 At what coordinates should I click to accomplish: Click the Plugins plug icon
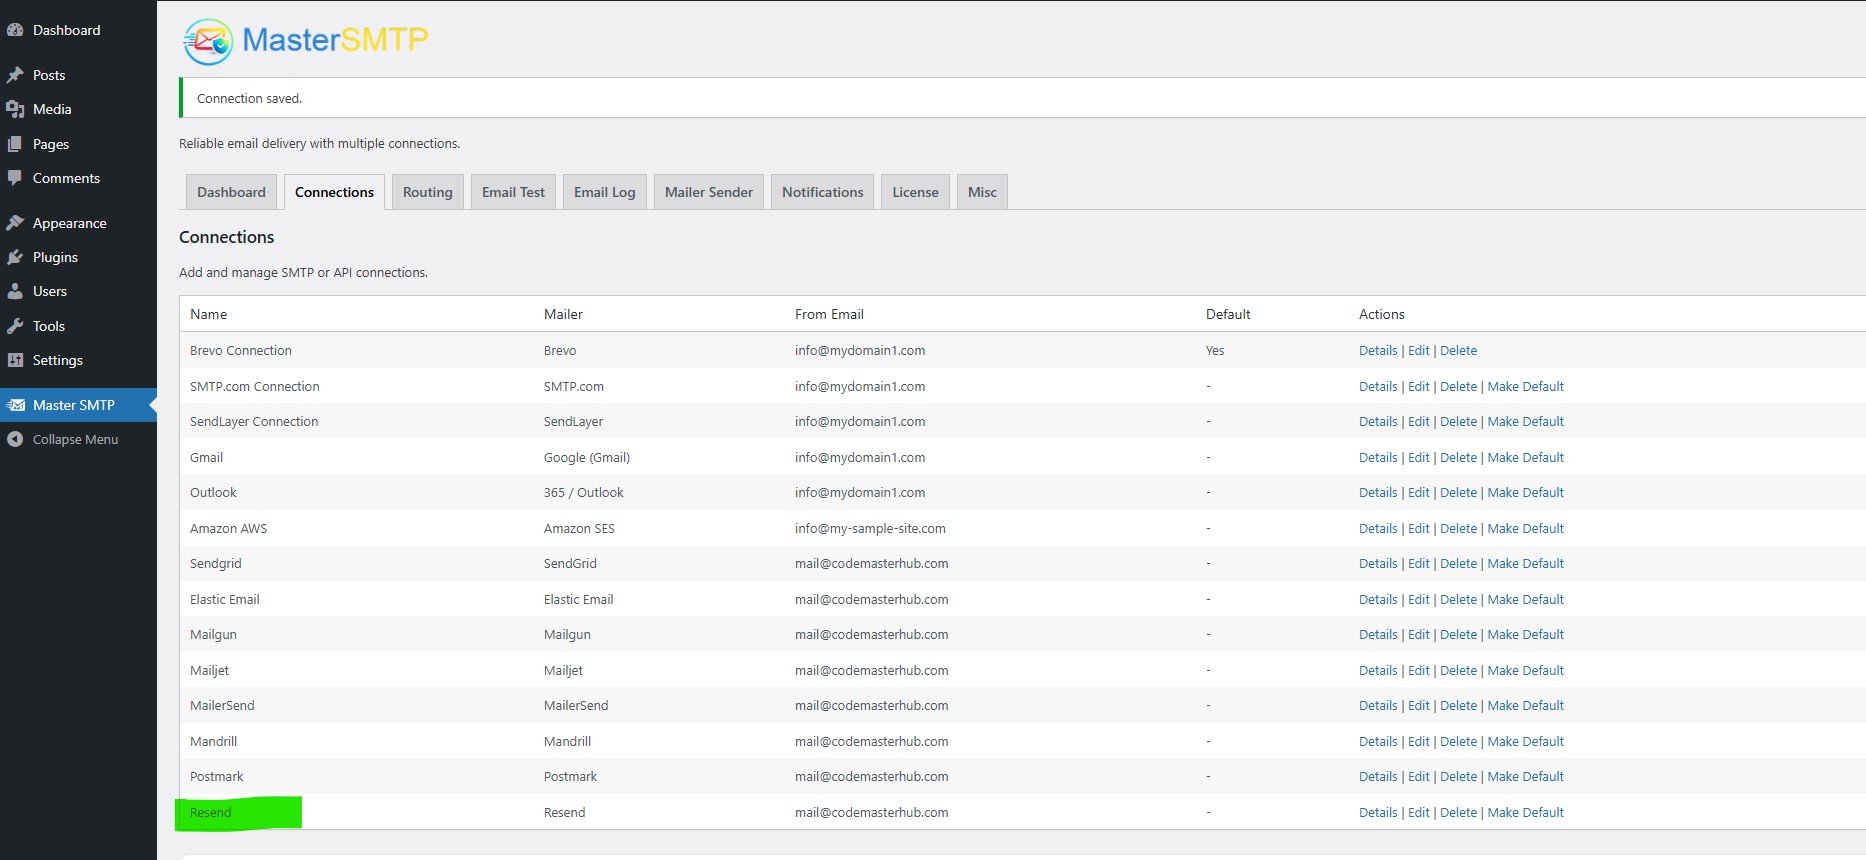15,257
